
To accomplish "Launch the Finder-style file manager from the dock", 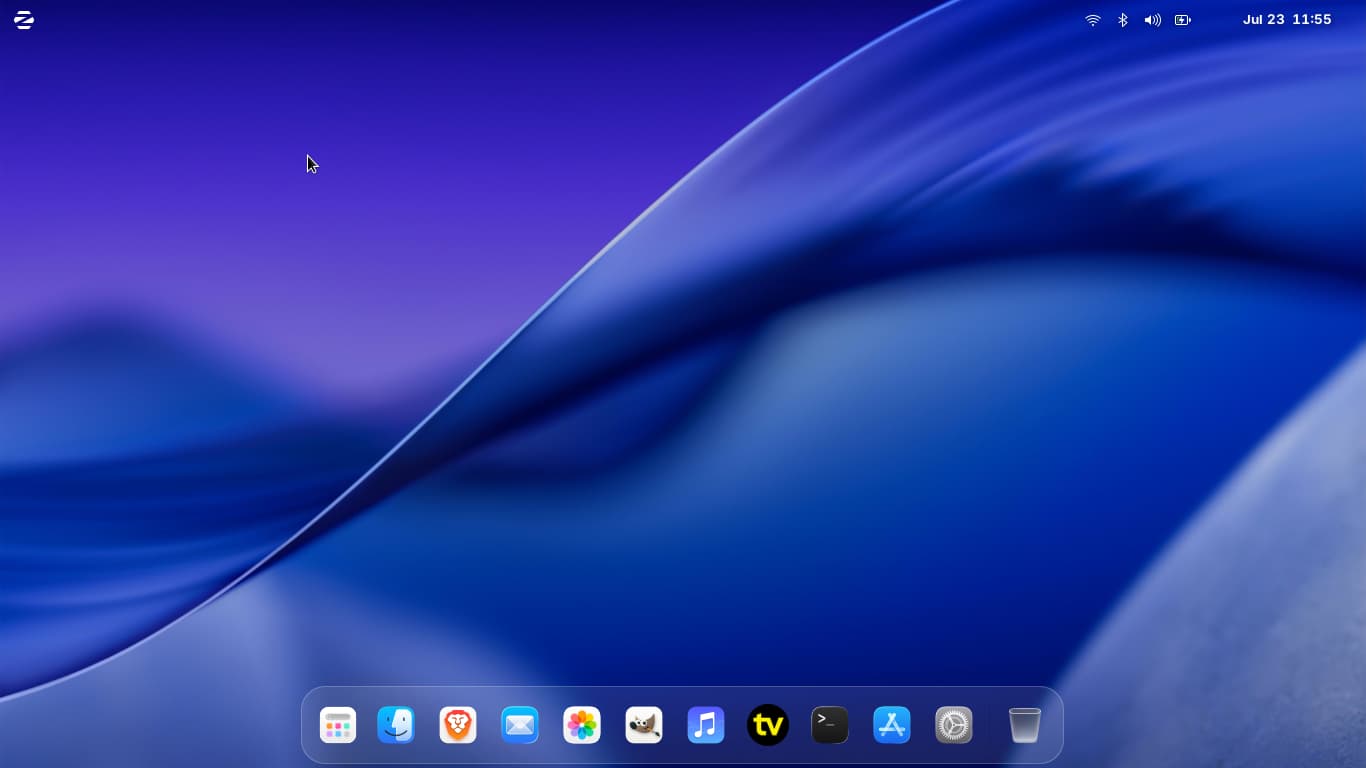I will [x=396, y=725].
